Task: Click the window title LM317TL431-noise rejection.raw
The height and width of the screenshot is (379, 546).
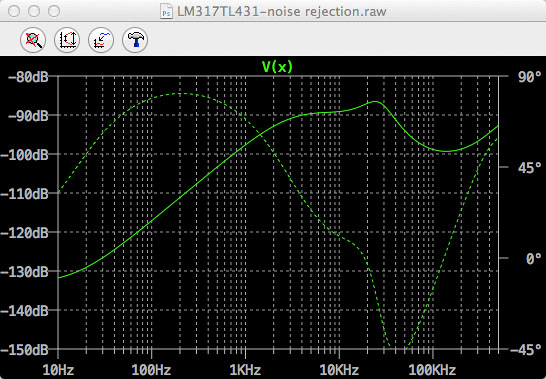Action: (282, 11)
